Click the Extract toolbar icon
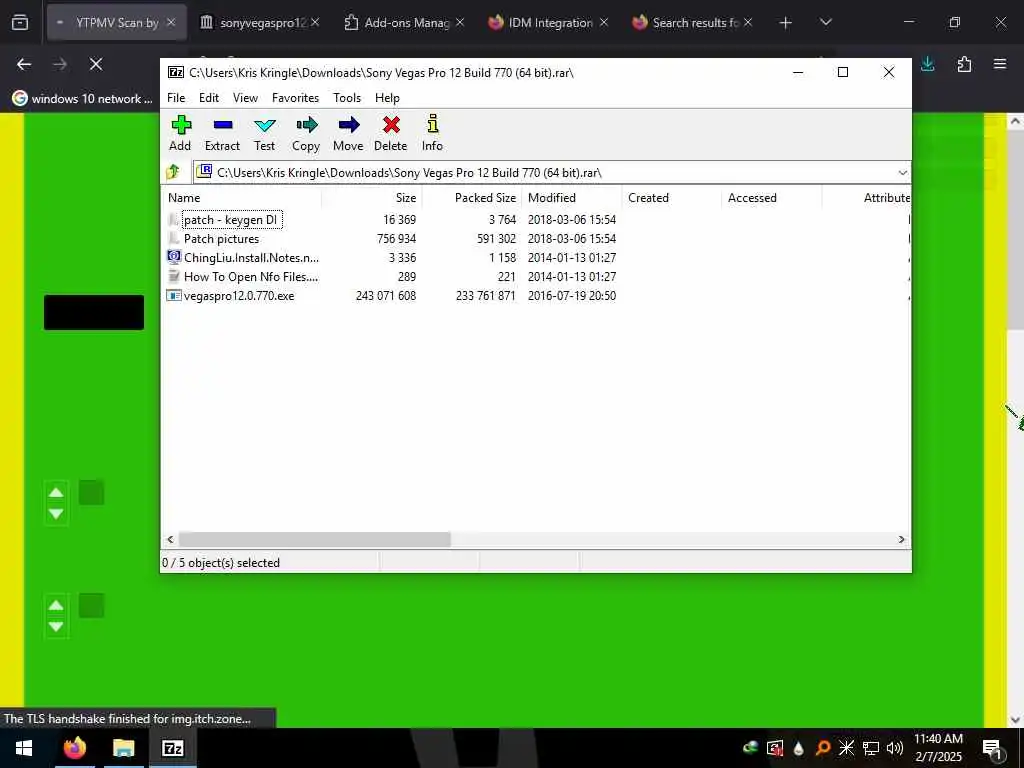The image size is (1024, 768). pyautogui.click(x=222, y=133)
